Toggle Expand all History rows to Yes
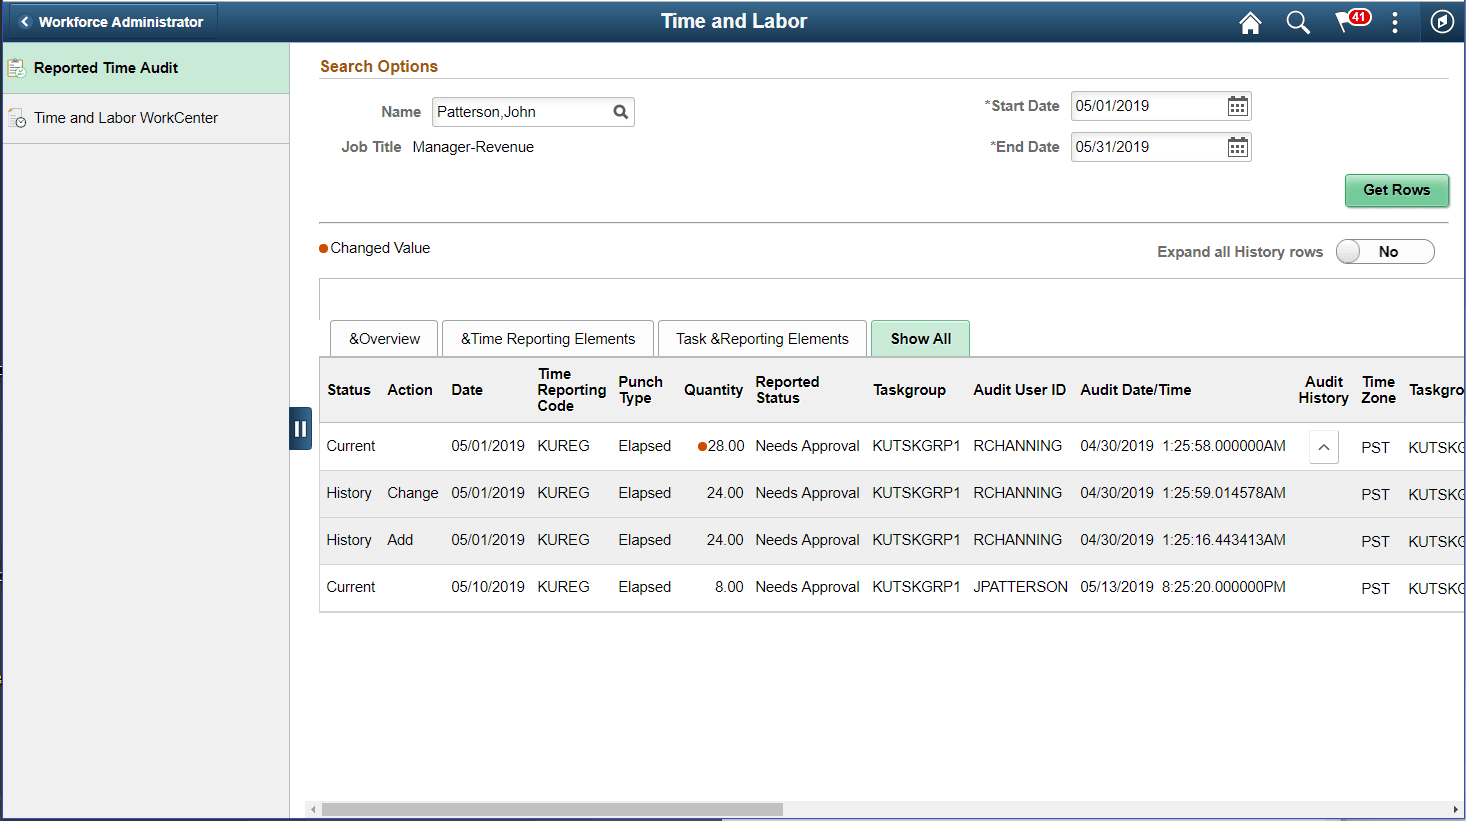Image resolution: width=1466 pixels, height=821 pixels. coord(1385,251)
